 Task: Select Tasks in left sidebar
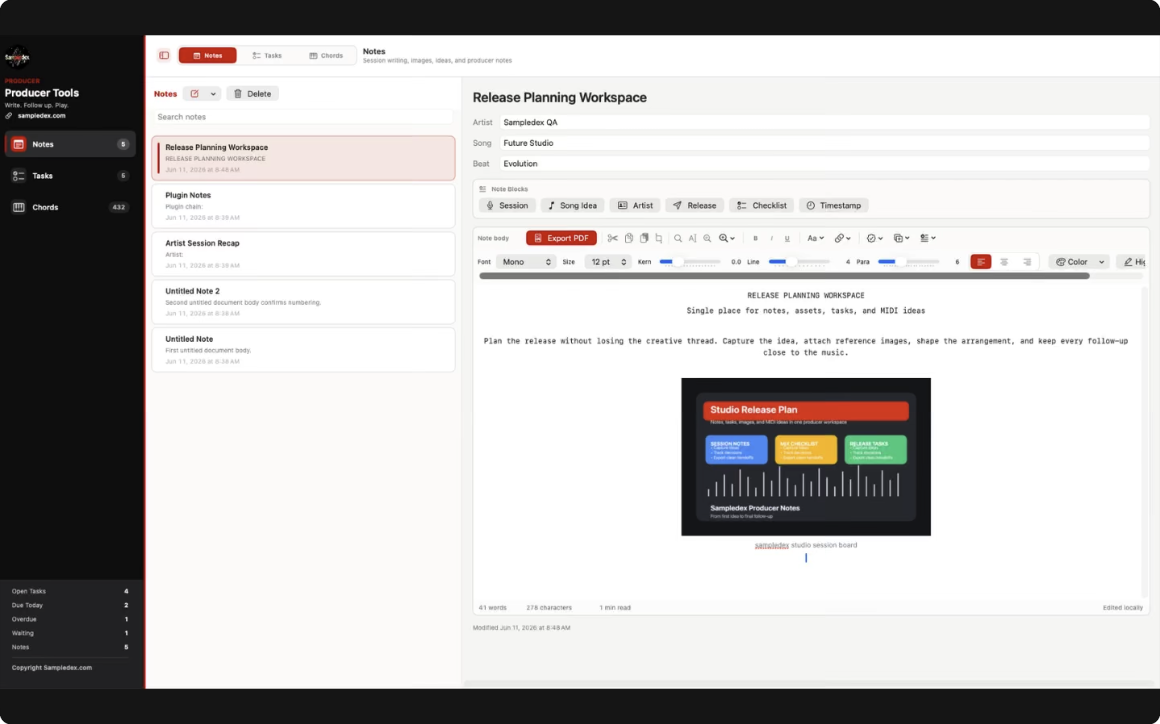click(70, 175)
